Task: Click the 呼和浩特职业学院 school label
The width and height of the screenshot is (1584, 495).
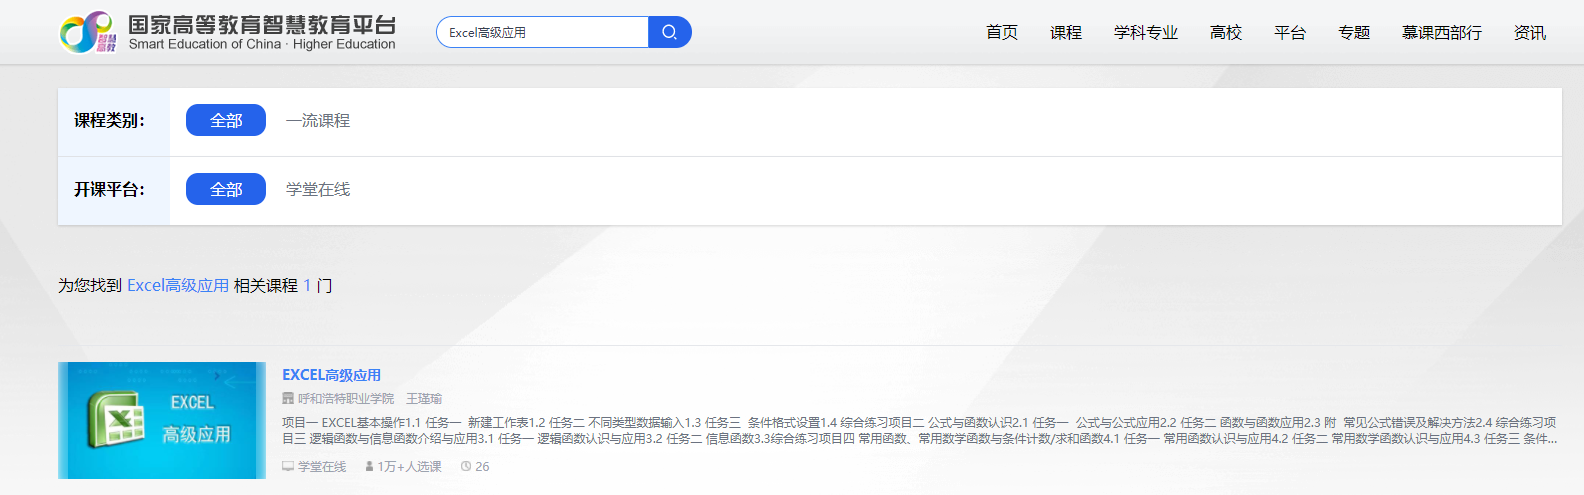Action: tap(345, 399)
